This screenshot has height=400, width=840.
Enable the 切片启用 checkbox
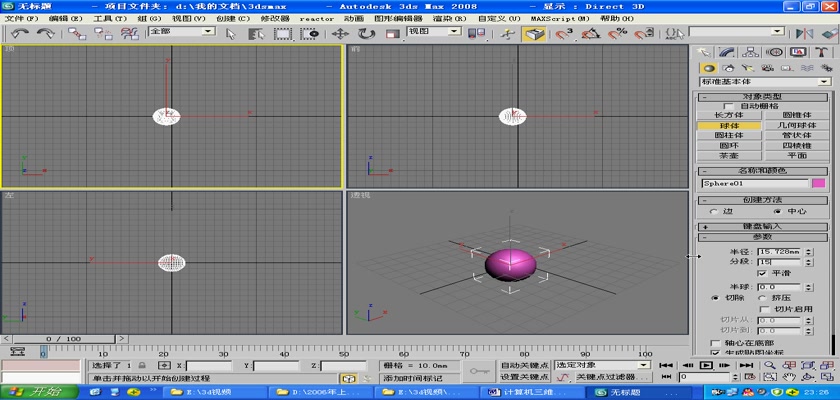(x=764, y=309)
